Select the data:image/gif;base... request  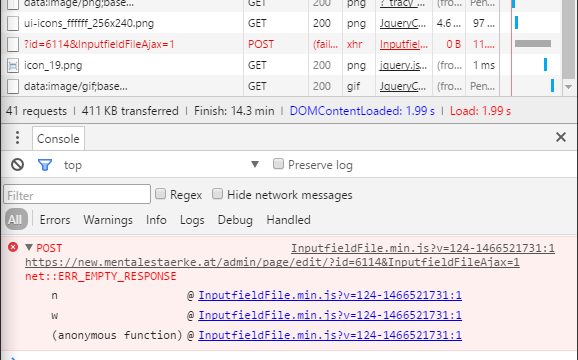(76, 87)
